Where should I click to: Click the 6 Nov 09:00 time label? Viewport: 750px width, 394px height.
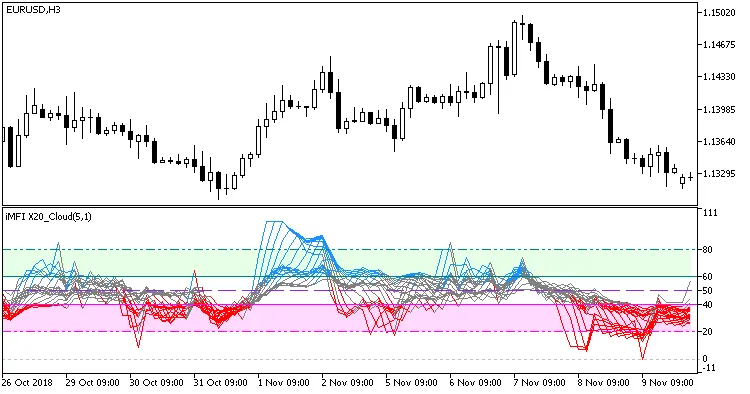[476, 383]
